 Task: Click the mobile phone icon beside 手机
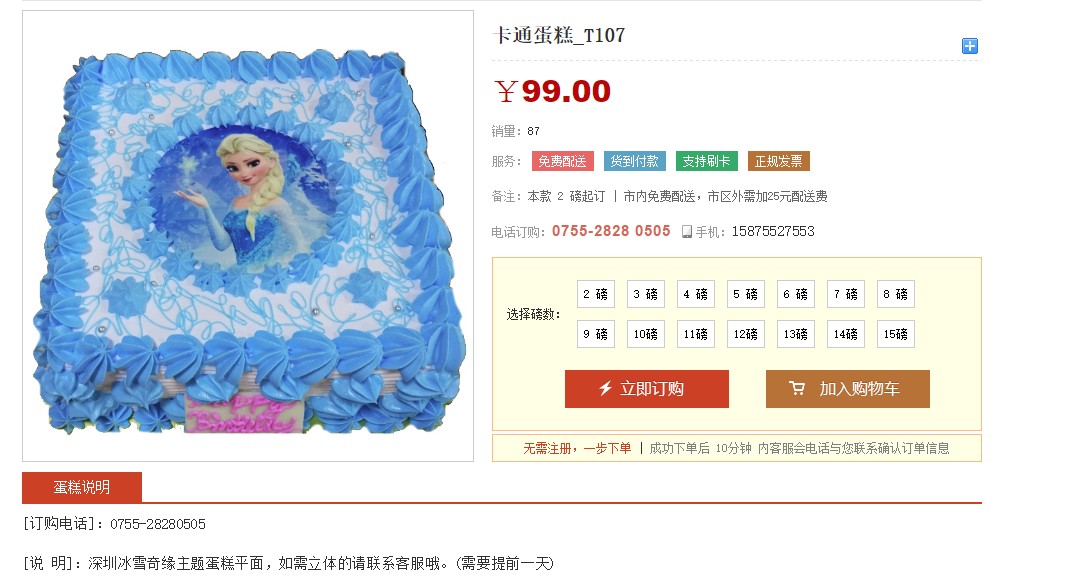pyautogui.click(x=687, y=232)
